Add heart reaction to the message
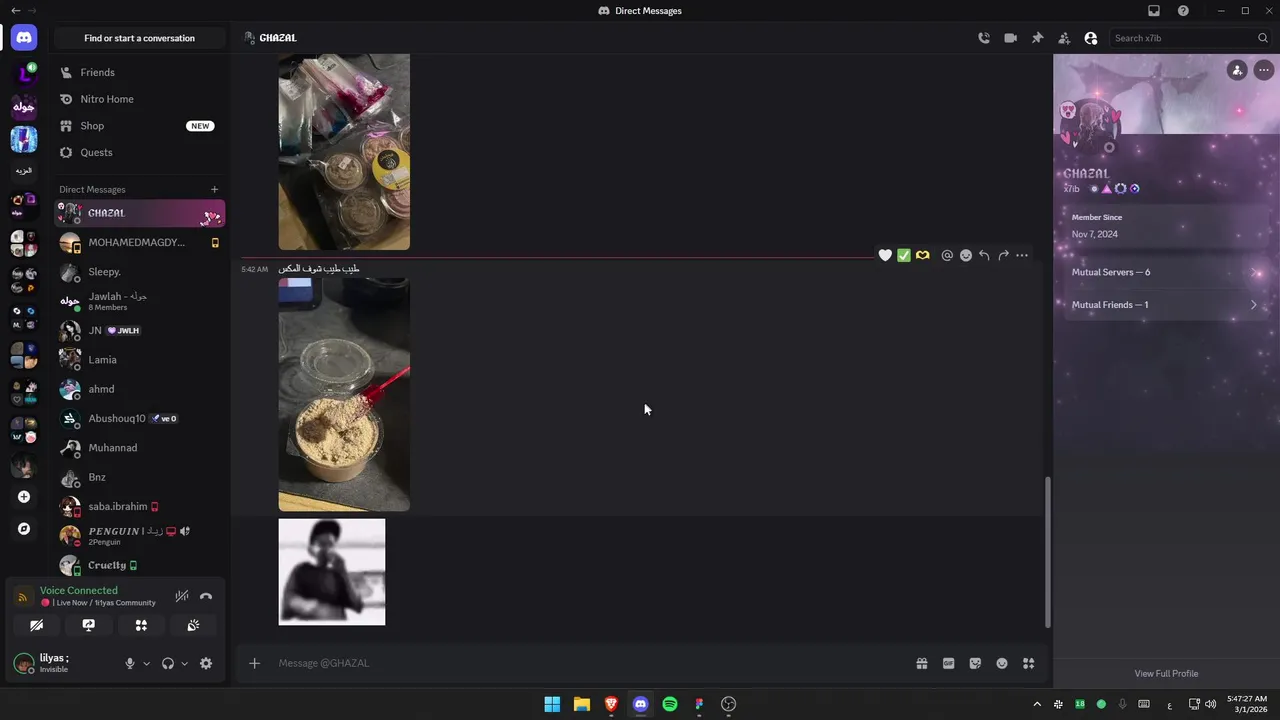The image size is (1280, 720). click(885, 256)
